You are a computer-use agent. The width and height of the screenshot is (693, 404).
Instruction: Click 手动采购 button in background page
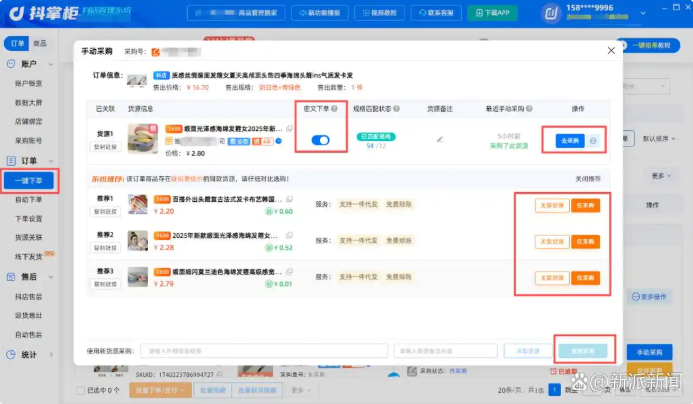[x=649, y=352]
